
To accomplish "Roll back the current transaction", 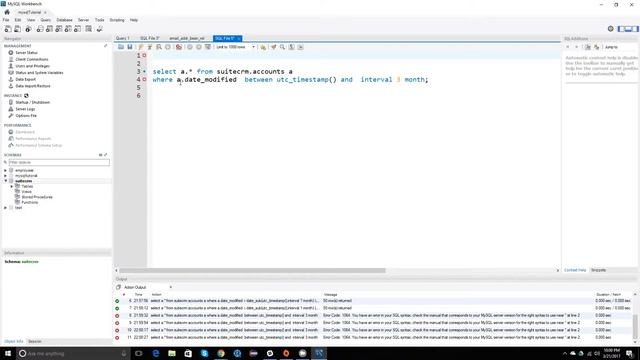I will tap(199, 47).
